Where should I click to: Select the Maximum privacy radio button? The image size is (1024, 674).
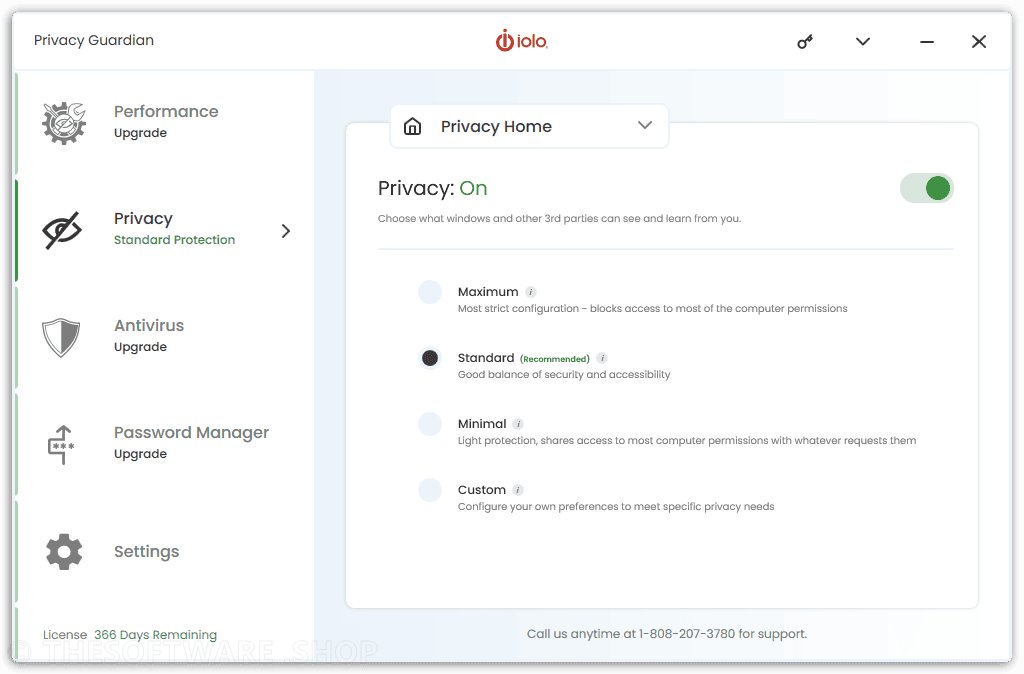[430, 292]
